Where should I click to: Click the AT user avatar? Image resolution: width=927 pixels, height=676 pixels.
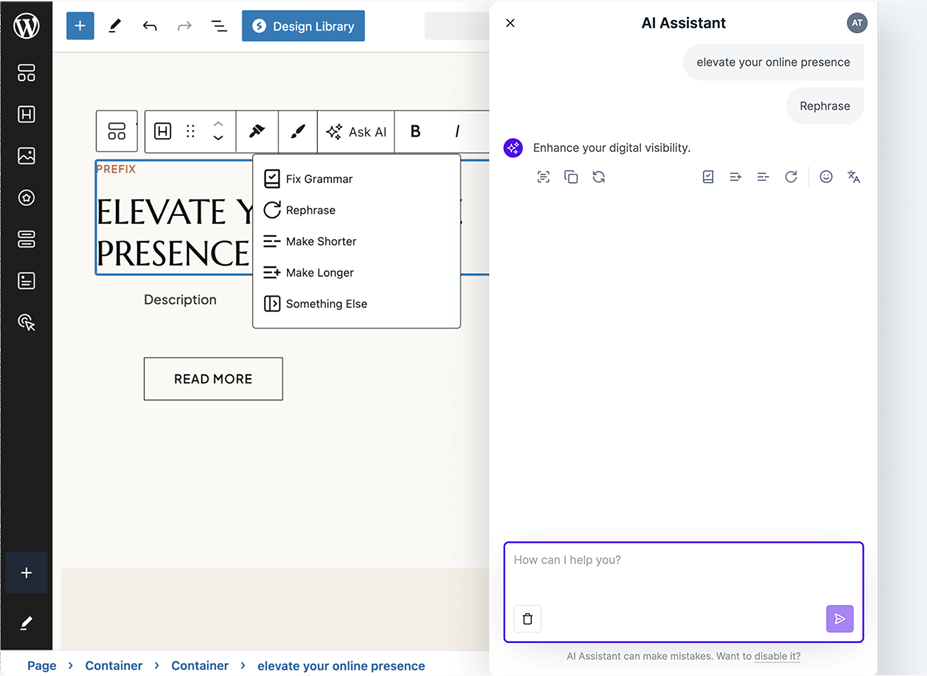[857, 23]
